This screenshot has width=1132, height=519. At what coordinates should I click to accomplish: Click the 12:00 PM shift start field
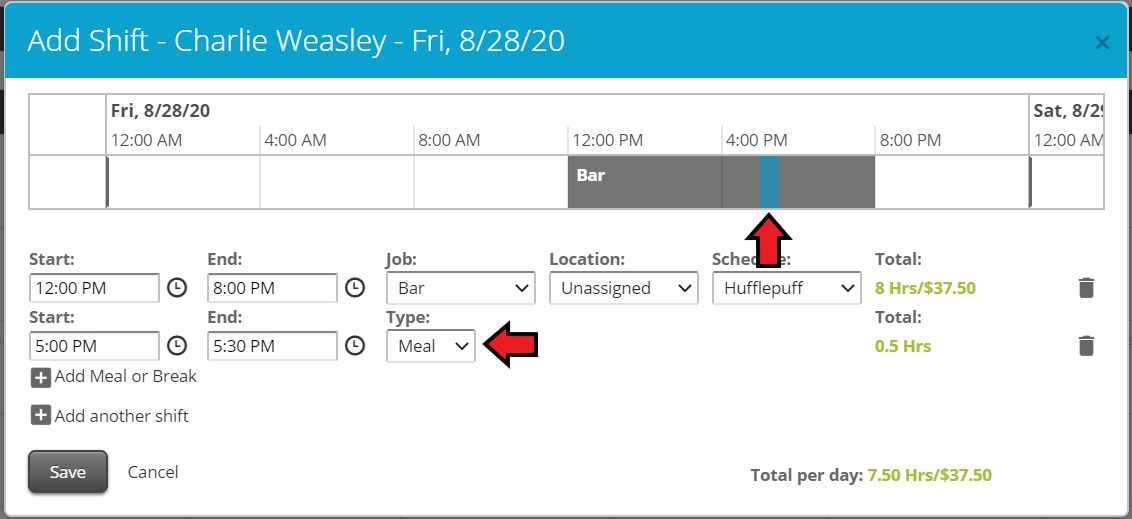(x=95, y=288)
